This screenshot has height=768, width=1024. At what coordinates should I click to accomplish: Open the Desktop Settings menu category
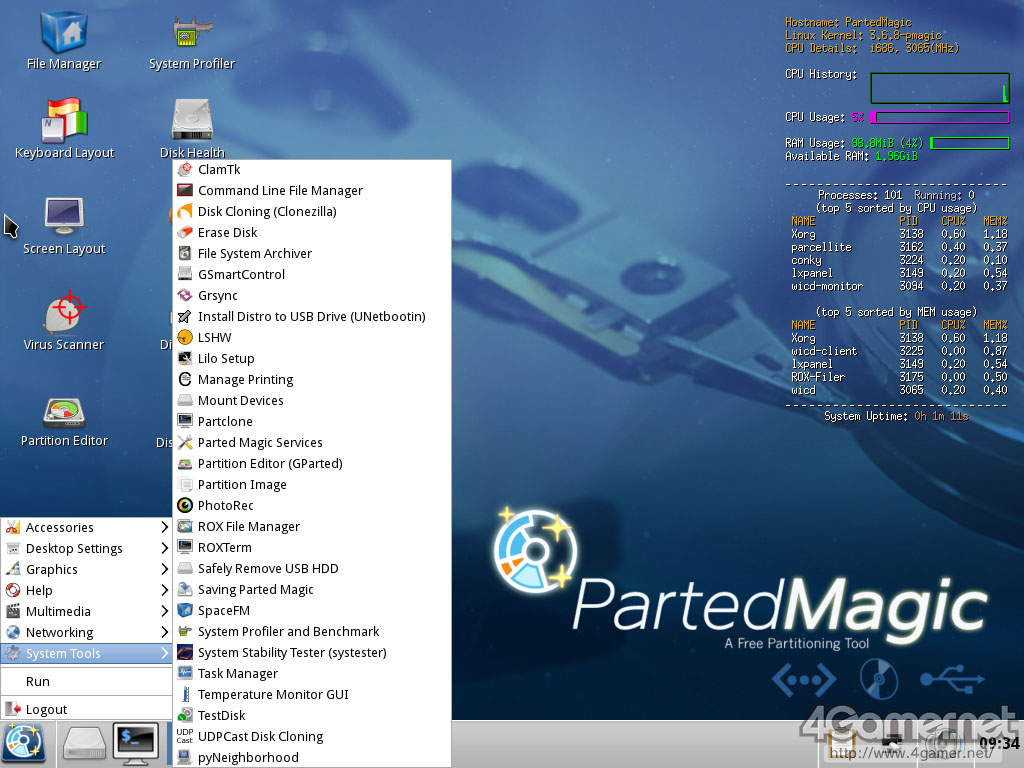point(86,548)
